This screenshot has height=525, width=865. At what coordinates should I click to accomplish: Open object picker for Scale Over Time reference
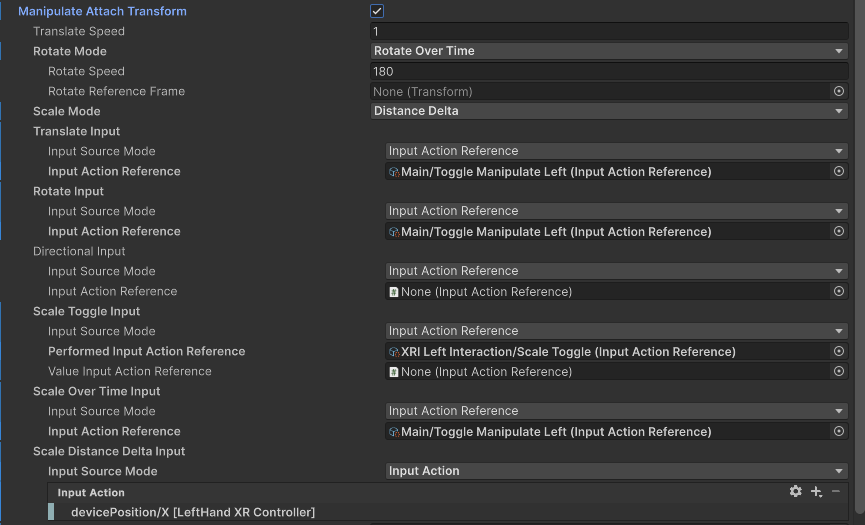(x=839, y=431)
